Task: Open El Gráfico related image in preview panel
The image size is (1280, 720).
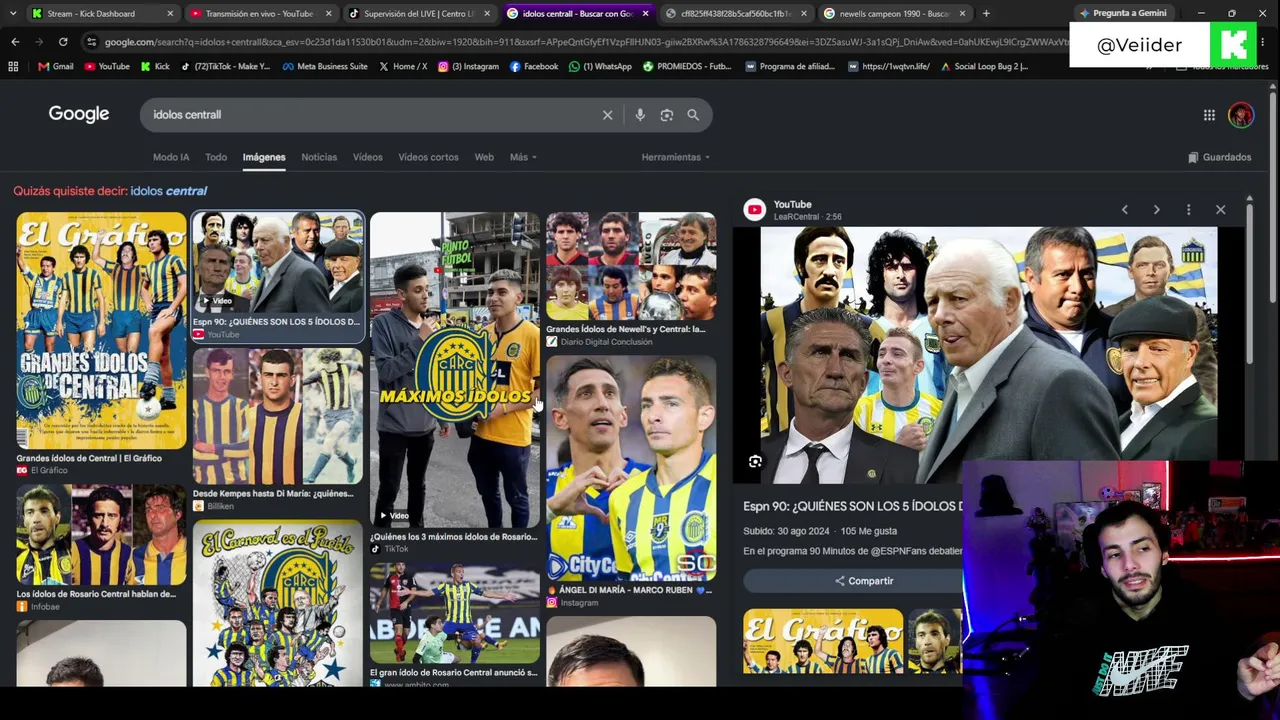Action: [x=823, y=642]
